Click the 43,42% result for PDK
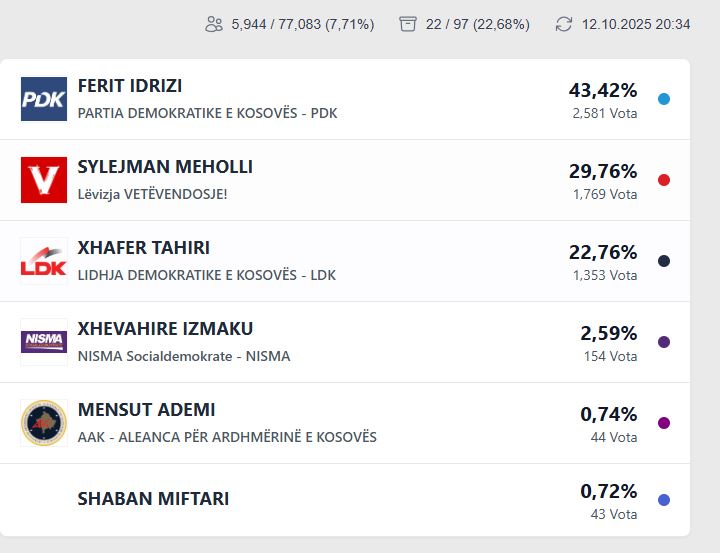This screenshot has height=553, width=720. (x=603, y=90)
